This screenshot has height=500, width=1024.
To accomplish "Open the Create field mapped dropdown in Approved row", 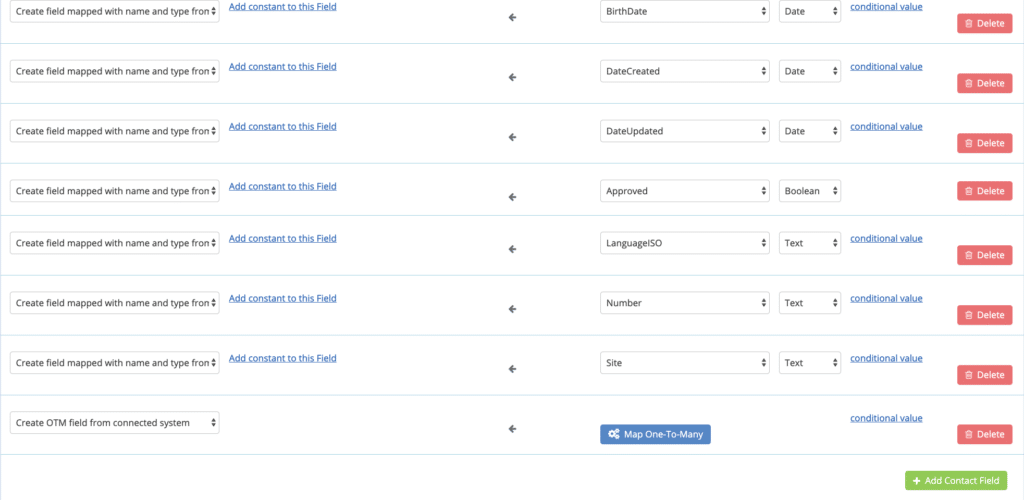I will [115, 191].
